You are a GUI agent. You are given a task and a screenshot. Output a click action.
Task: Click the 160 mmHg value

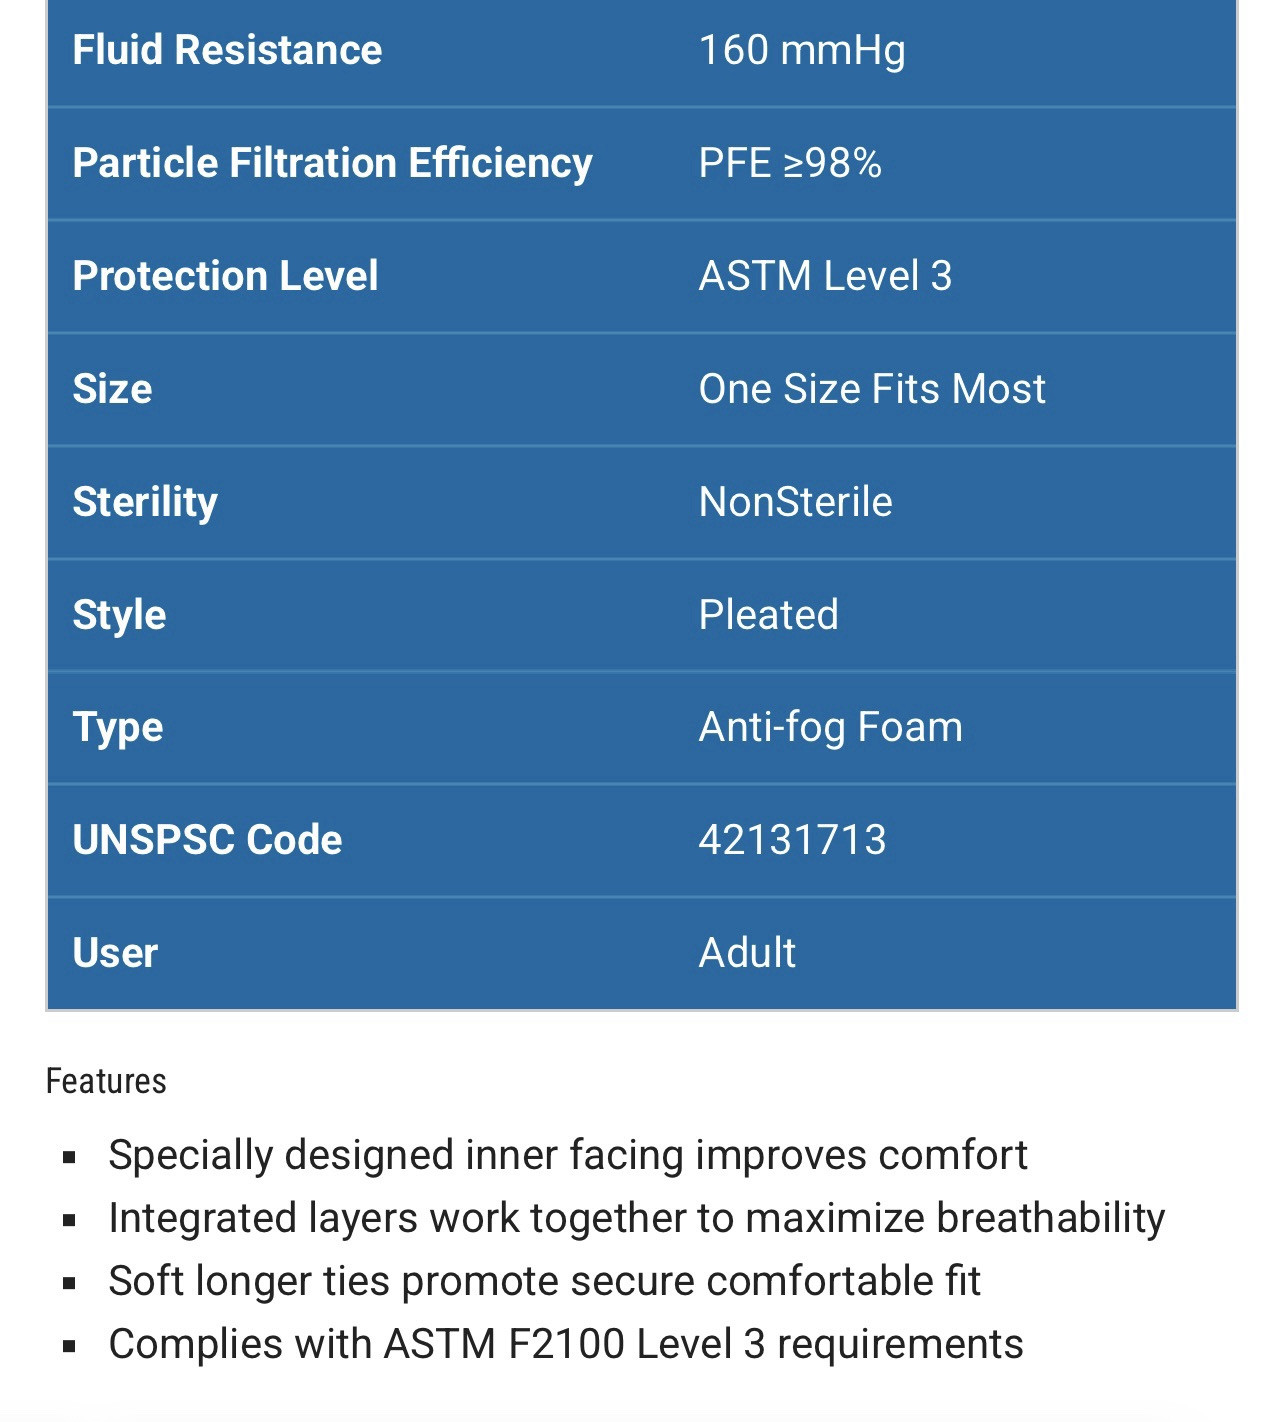802,50
